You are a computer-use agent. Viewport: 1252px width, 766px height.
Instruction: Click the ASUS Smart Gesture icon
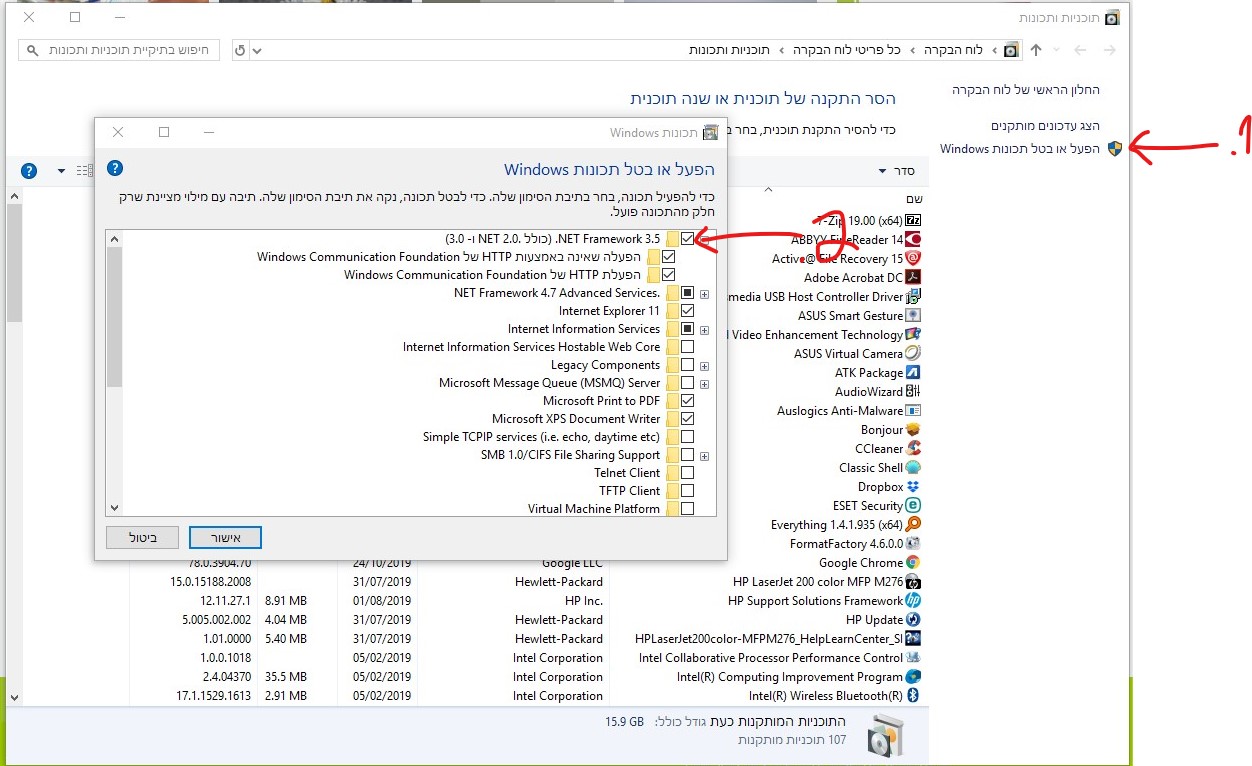click(x=913, y=315)
